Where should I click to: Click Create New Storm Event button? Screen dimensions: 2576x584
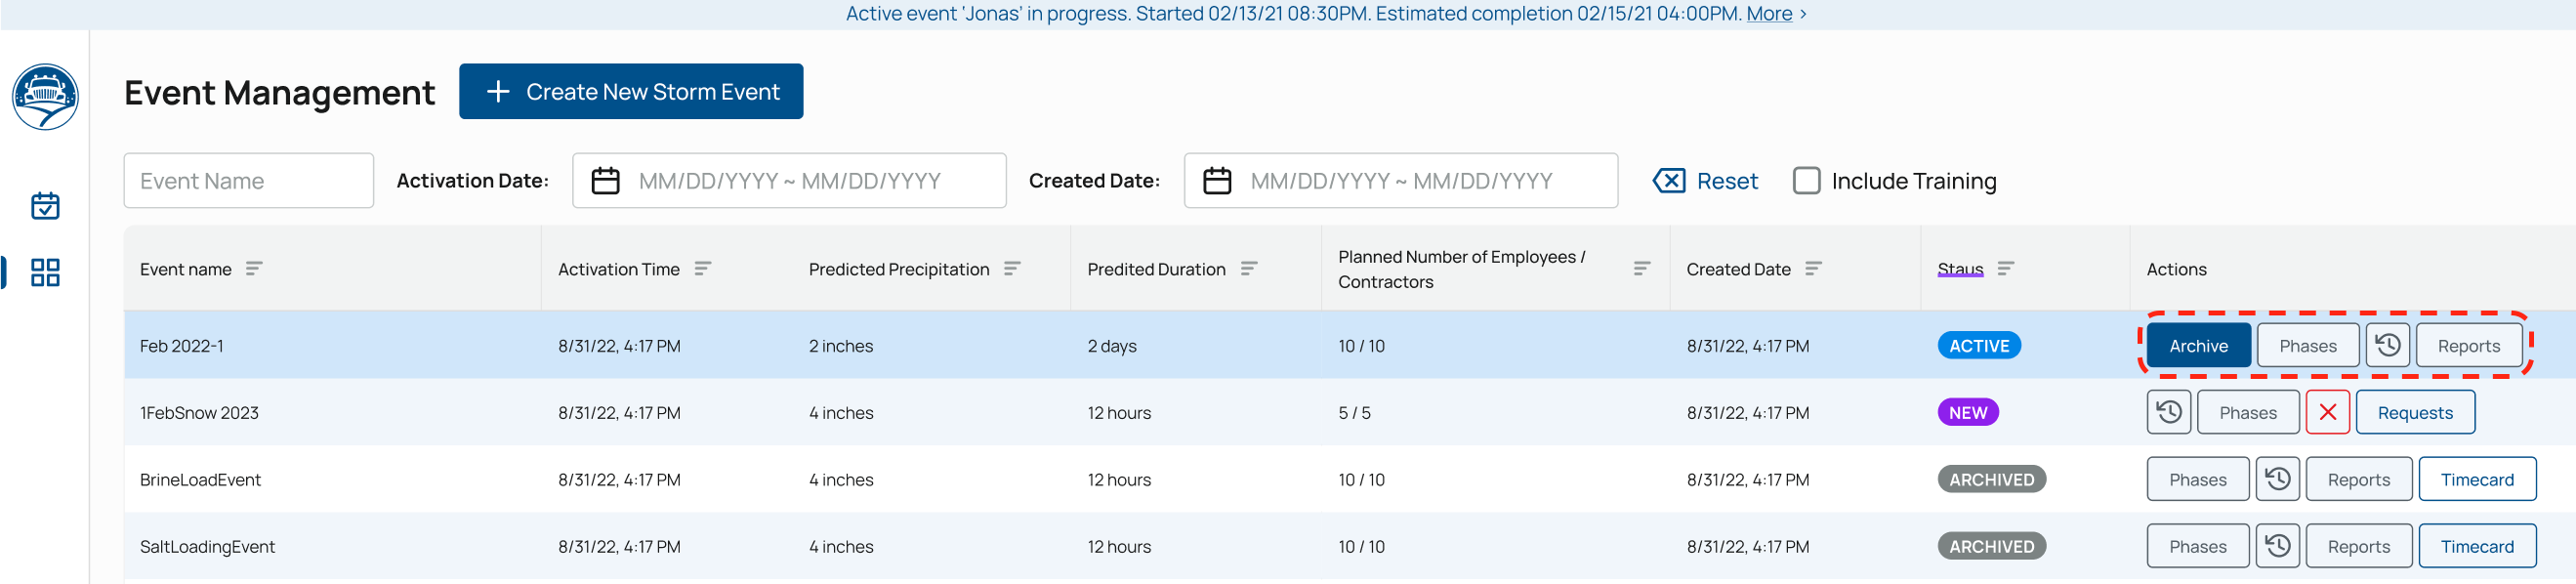631,92
